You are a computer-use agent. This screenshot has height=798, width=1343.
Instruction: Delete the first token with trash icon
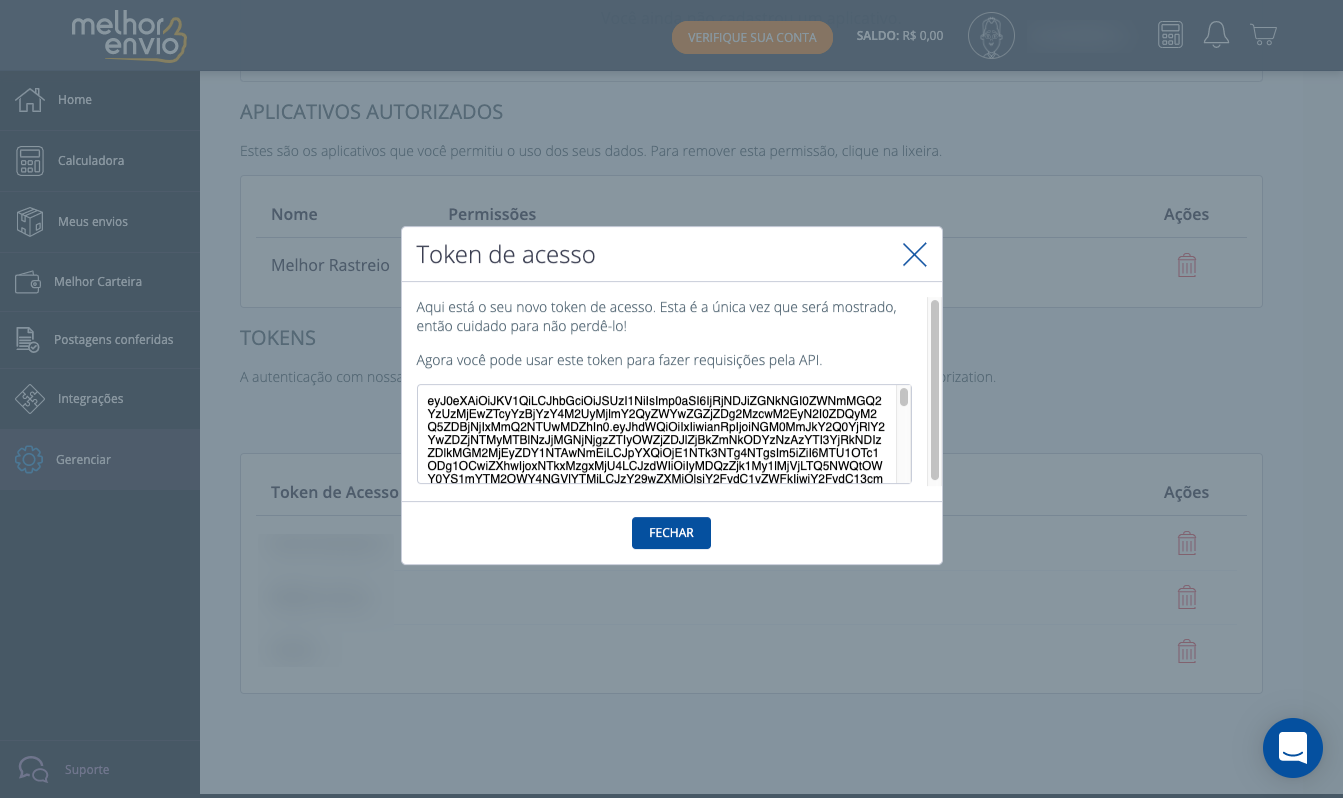tap(1187, 544)
